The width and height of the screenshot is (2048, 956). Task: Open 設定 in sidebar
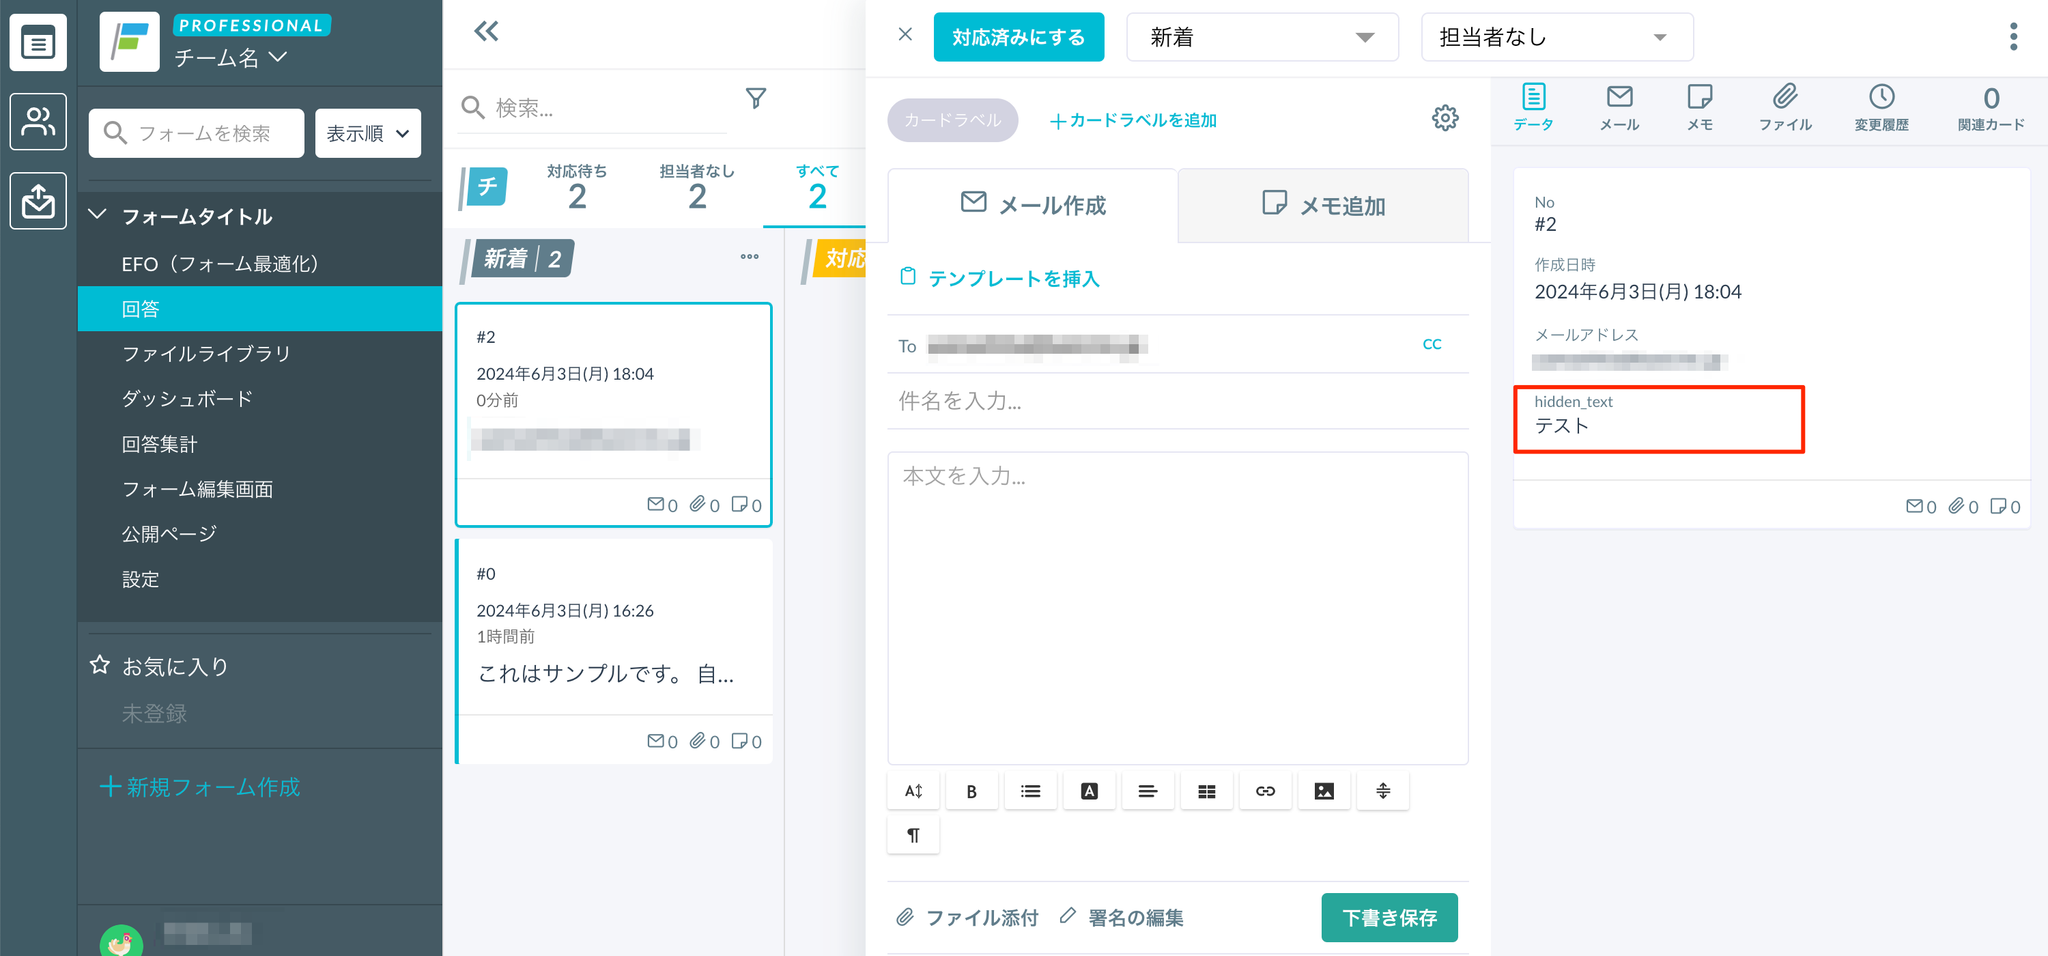(x=259, y=579)
